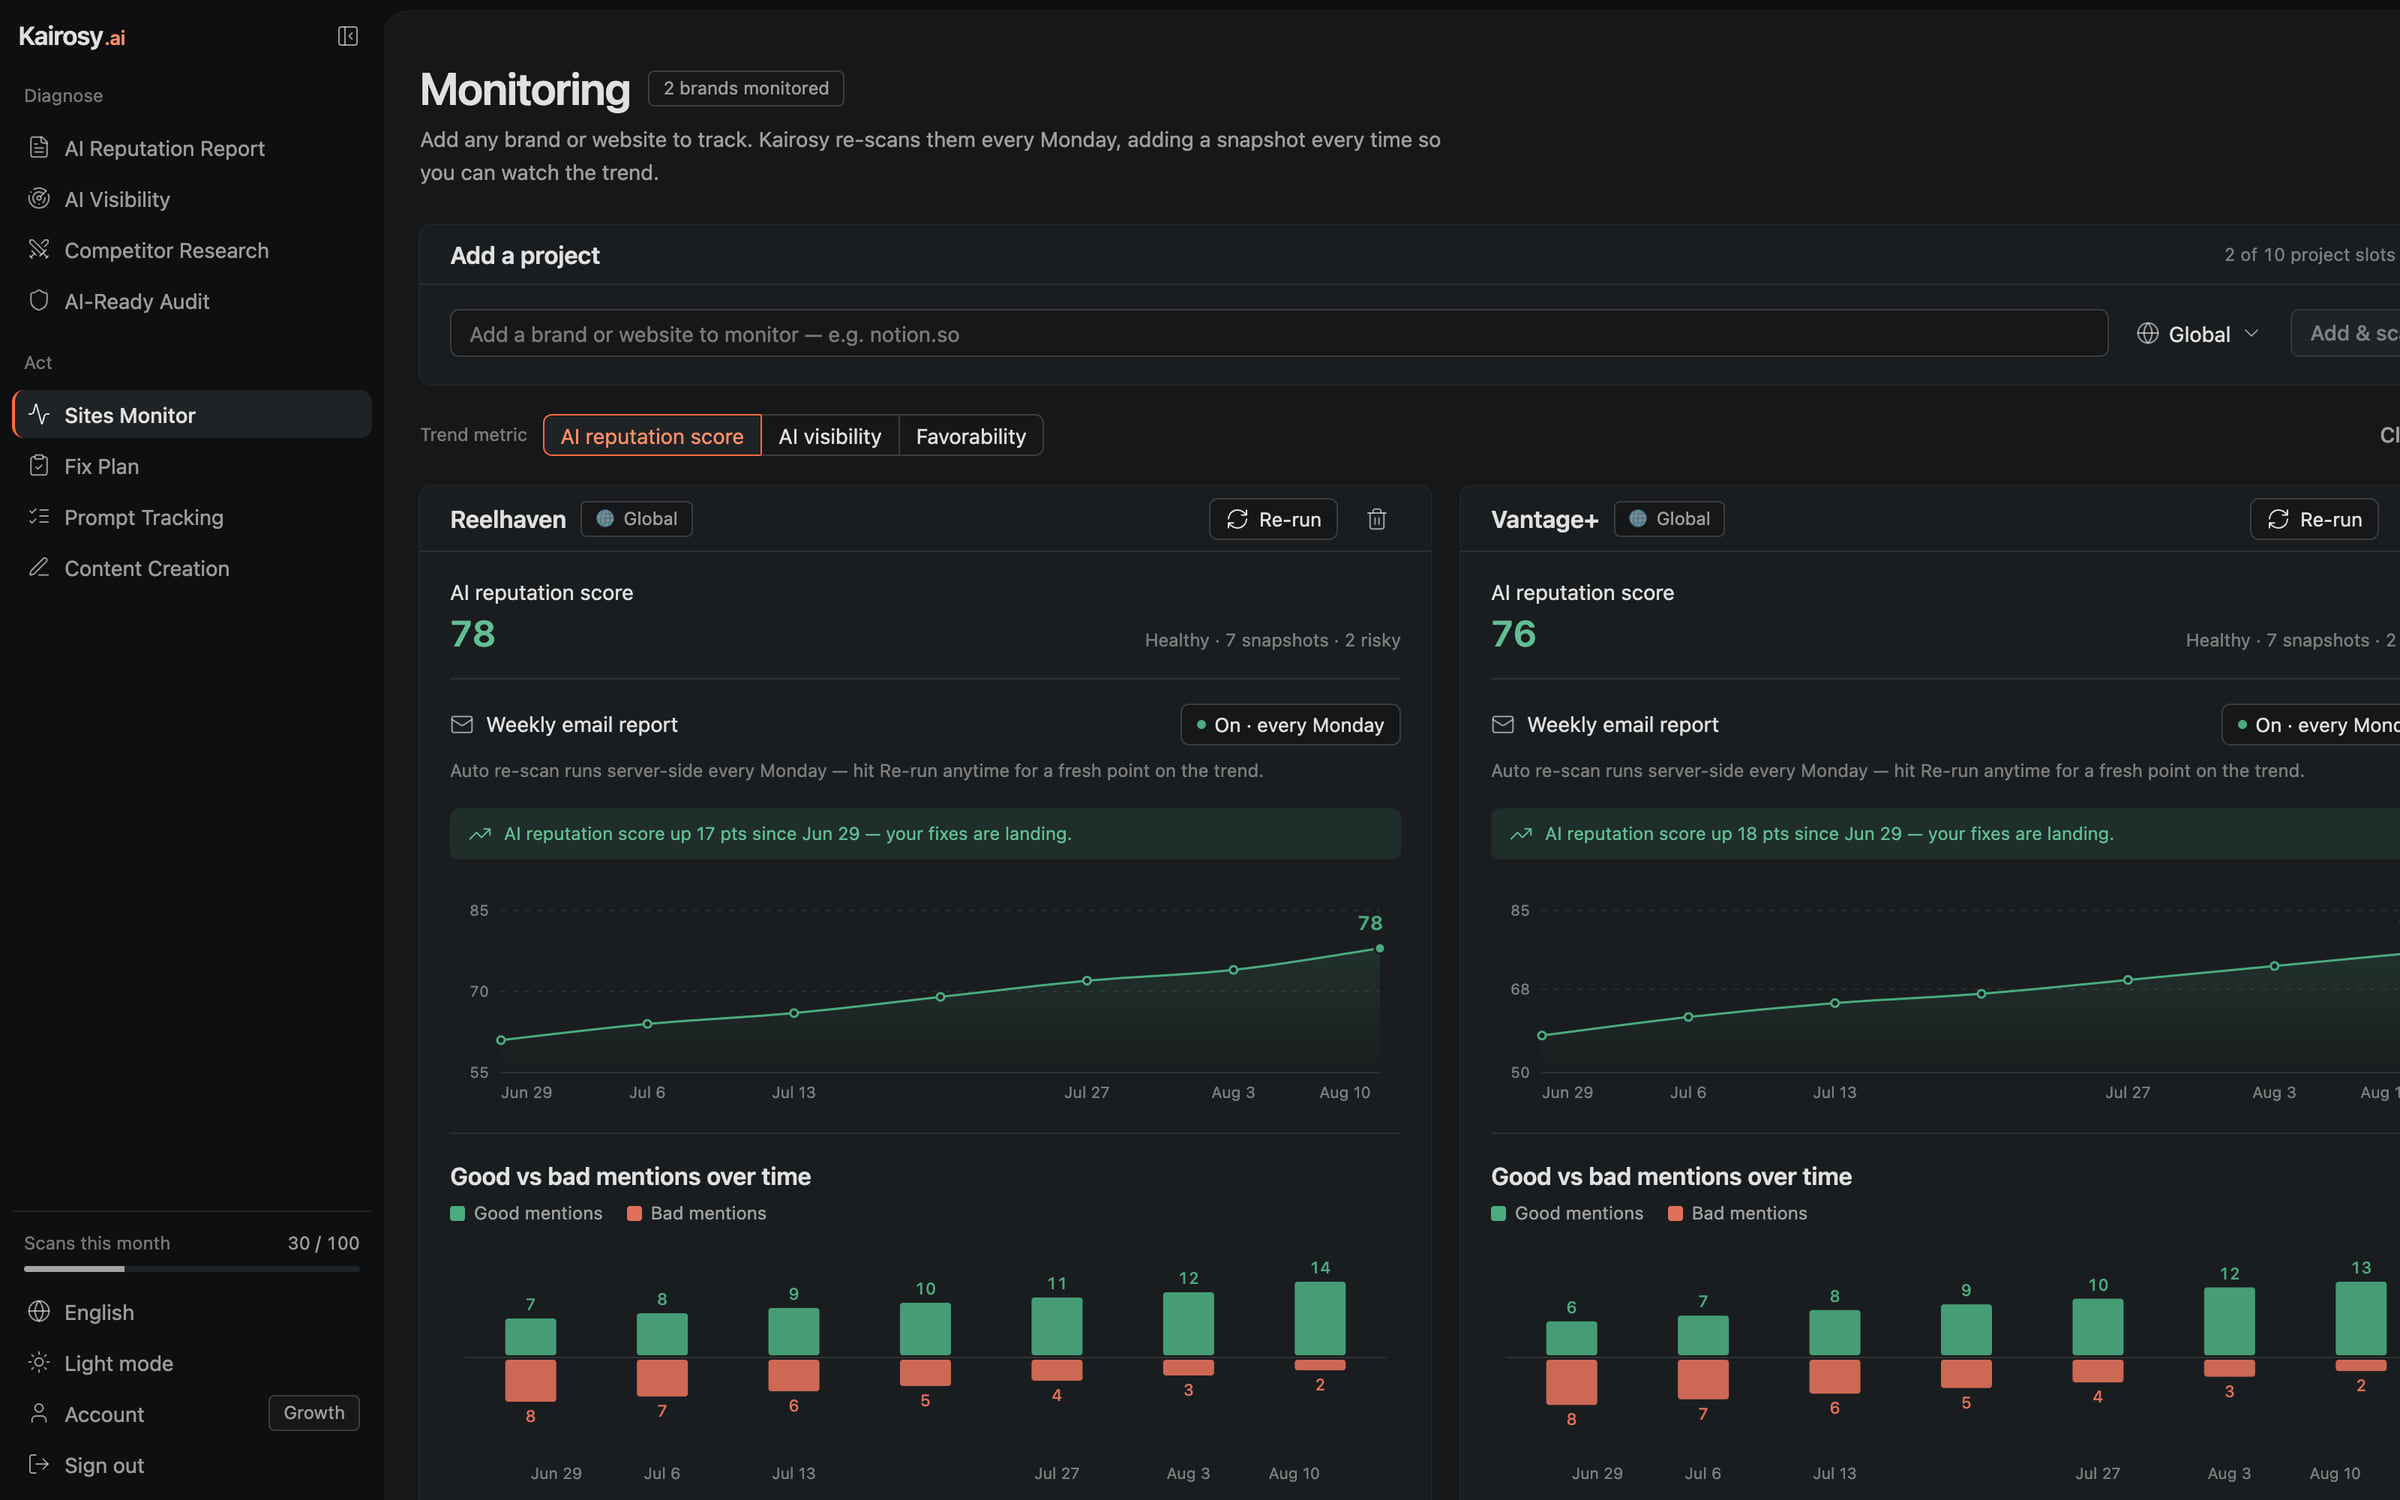This screenshot has width=2400, height=1500.
Task: Delete Reelhaven project with trash icon
Action: pyautogui.click(x=1377, y=519)
